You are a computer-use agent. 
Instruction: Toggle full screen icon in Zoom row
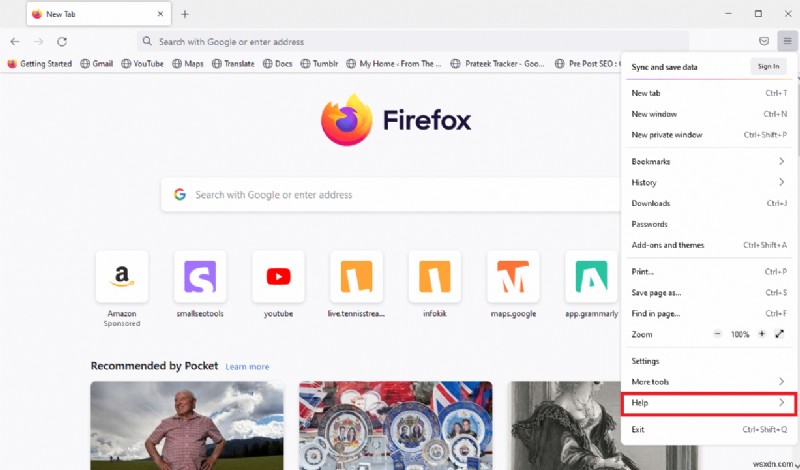point(780,334)
